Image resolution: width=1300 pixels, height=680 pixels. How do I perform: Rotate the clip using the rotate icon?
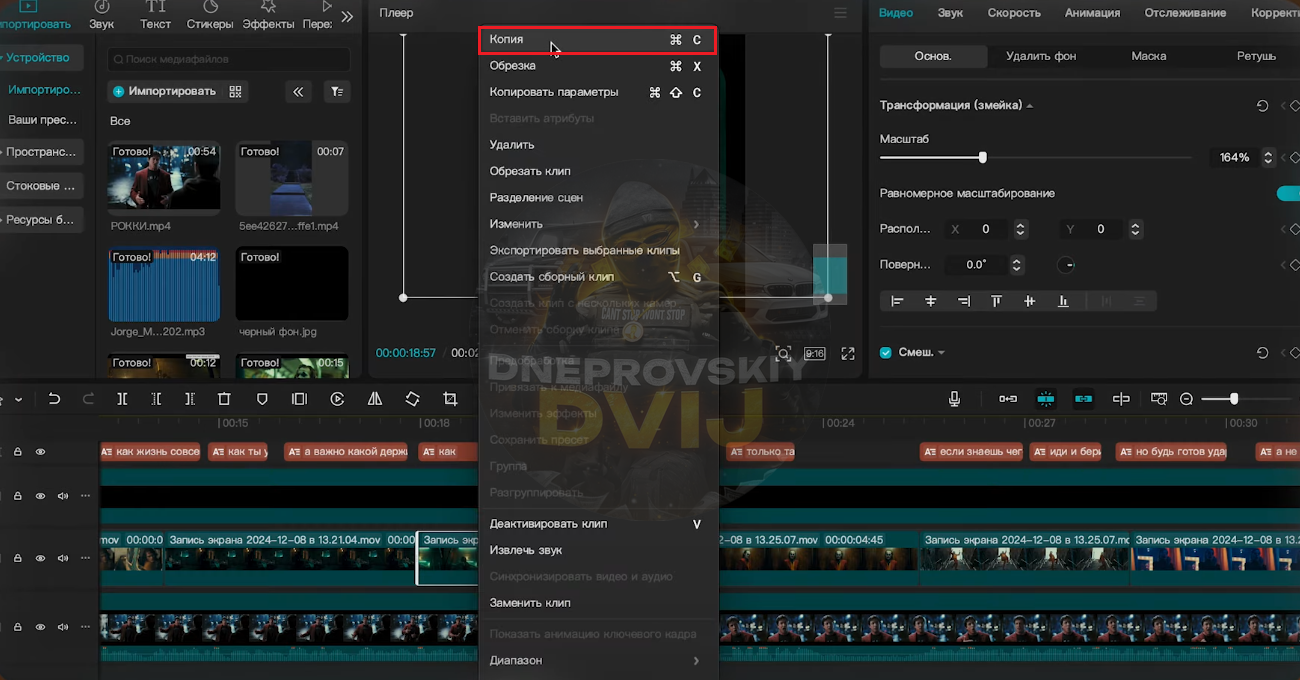[x=412, y=399]
